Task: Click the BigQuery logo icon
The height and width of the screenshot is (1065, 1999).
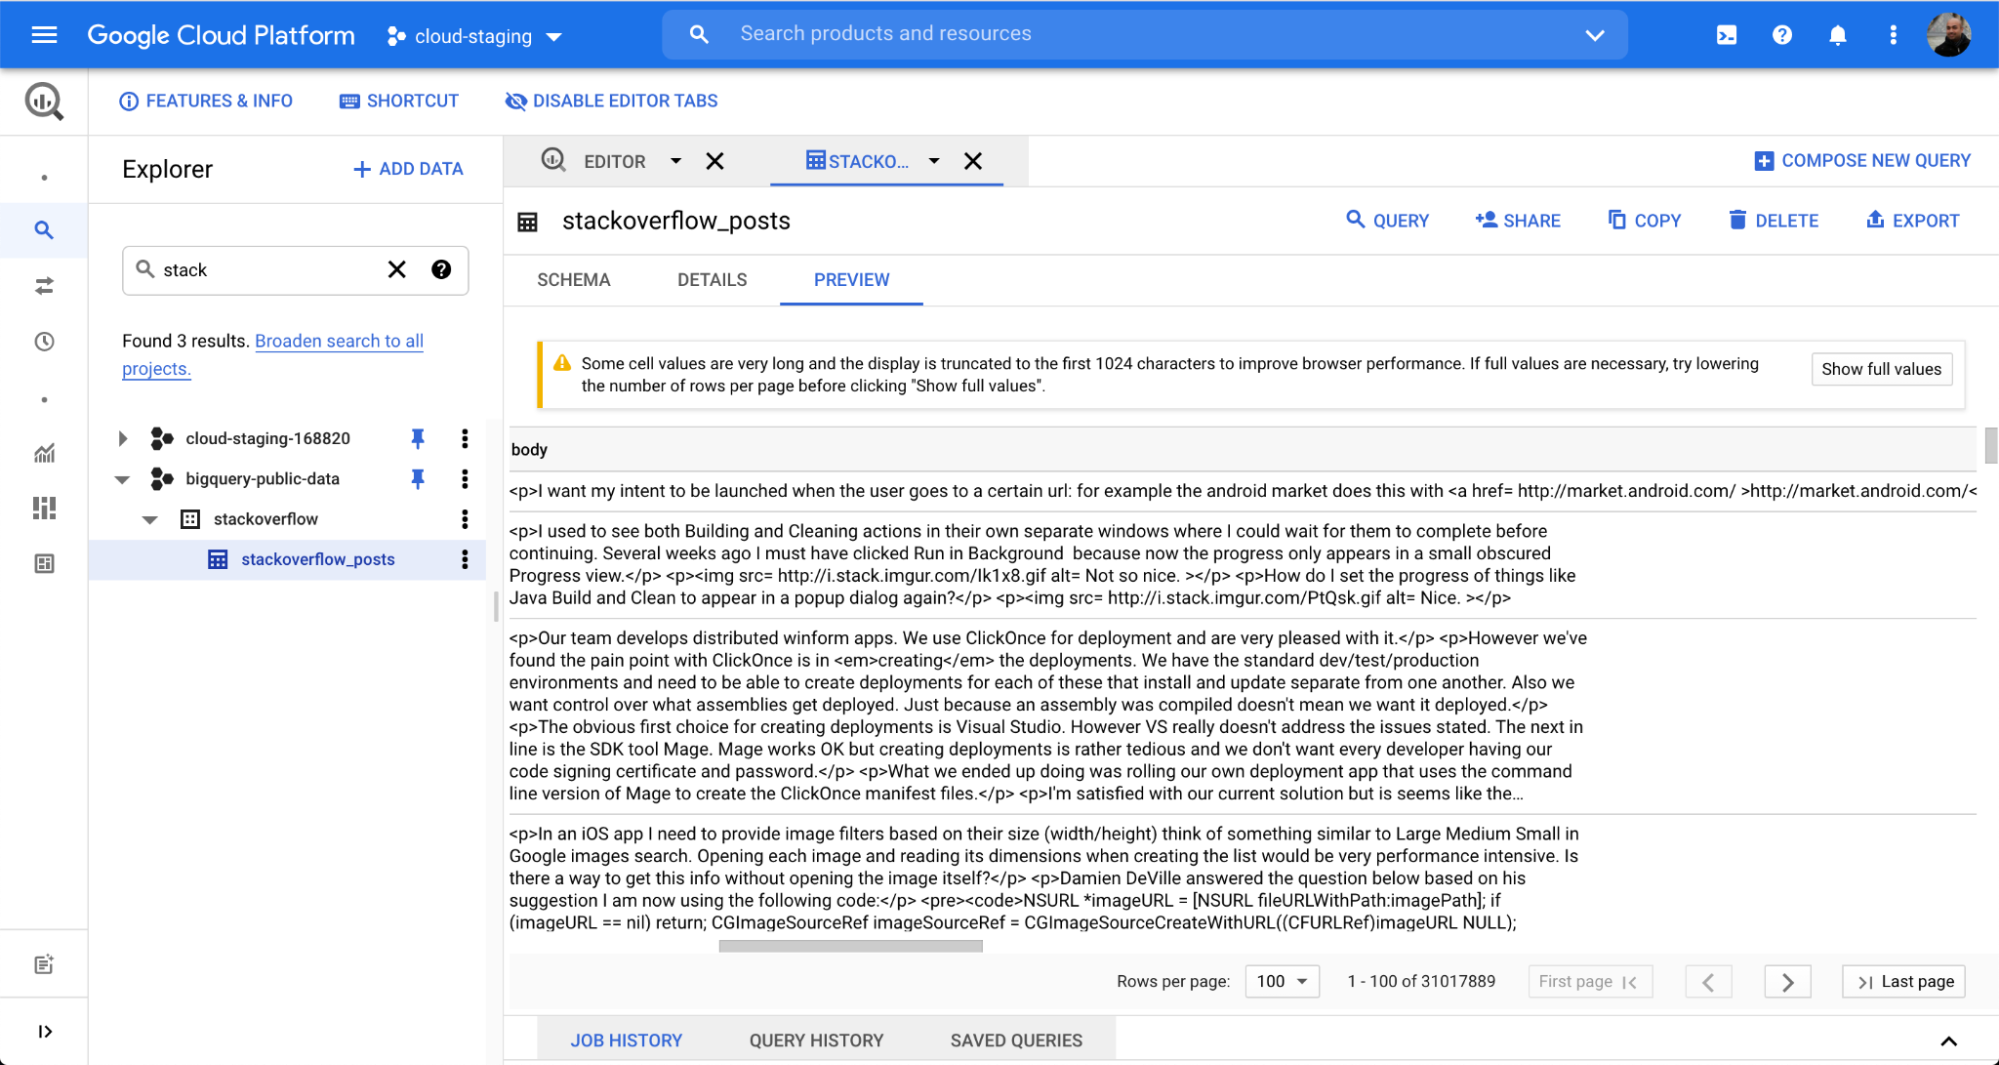Action: tap(44, 101)
